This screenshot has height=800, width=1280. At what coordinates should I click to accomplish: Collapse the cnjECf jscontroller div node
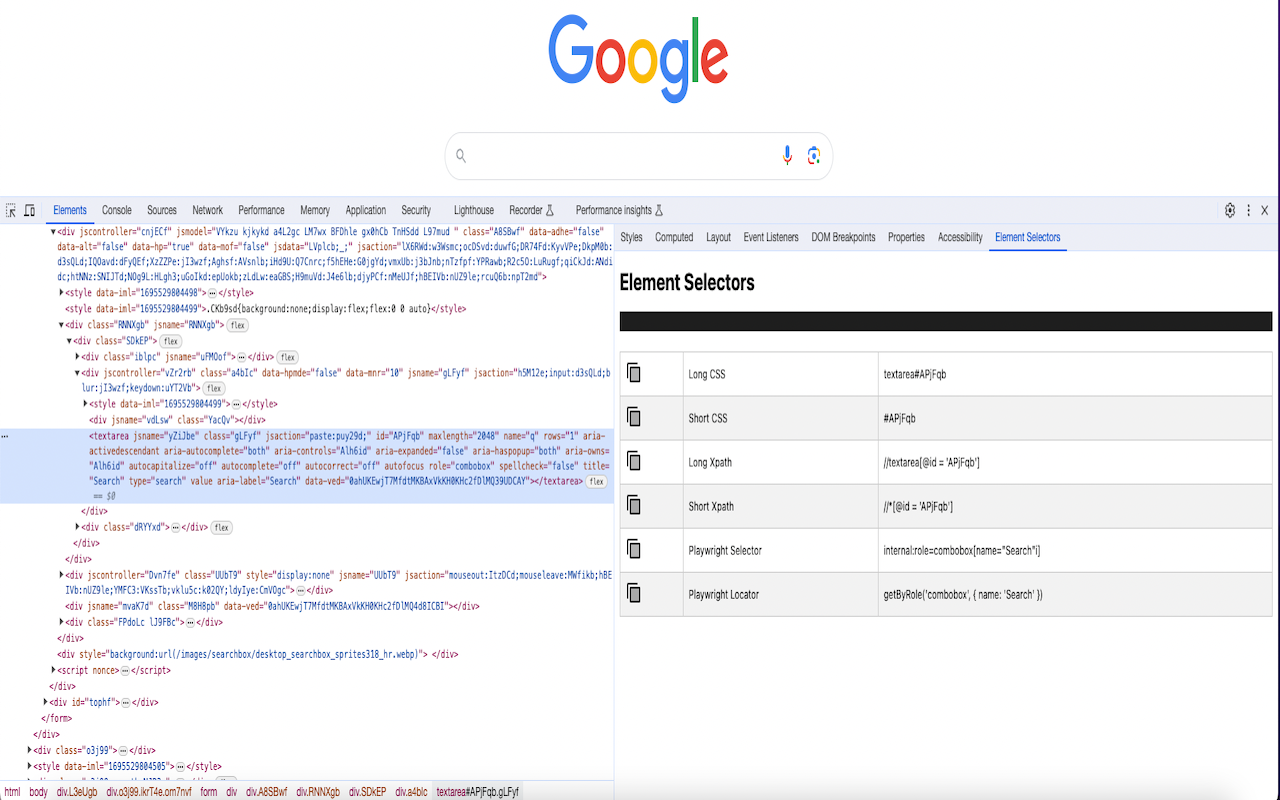click(53, 232)
